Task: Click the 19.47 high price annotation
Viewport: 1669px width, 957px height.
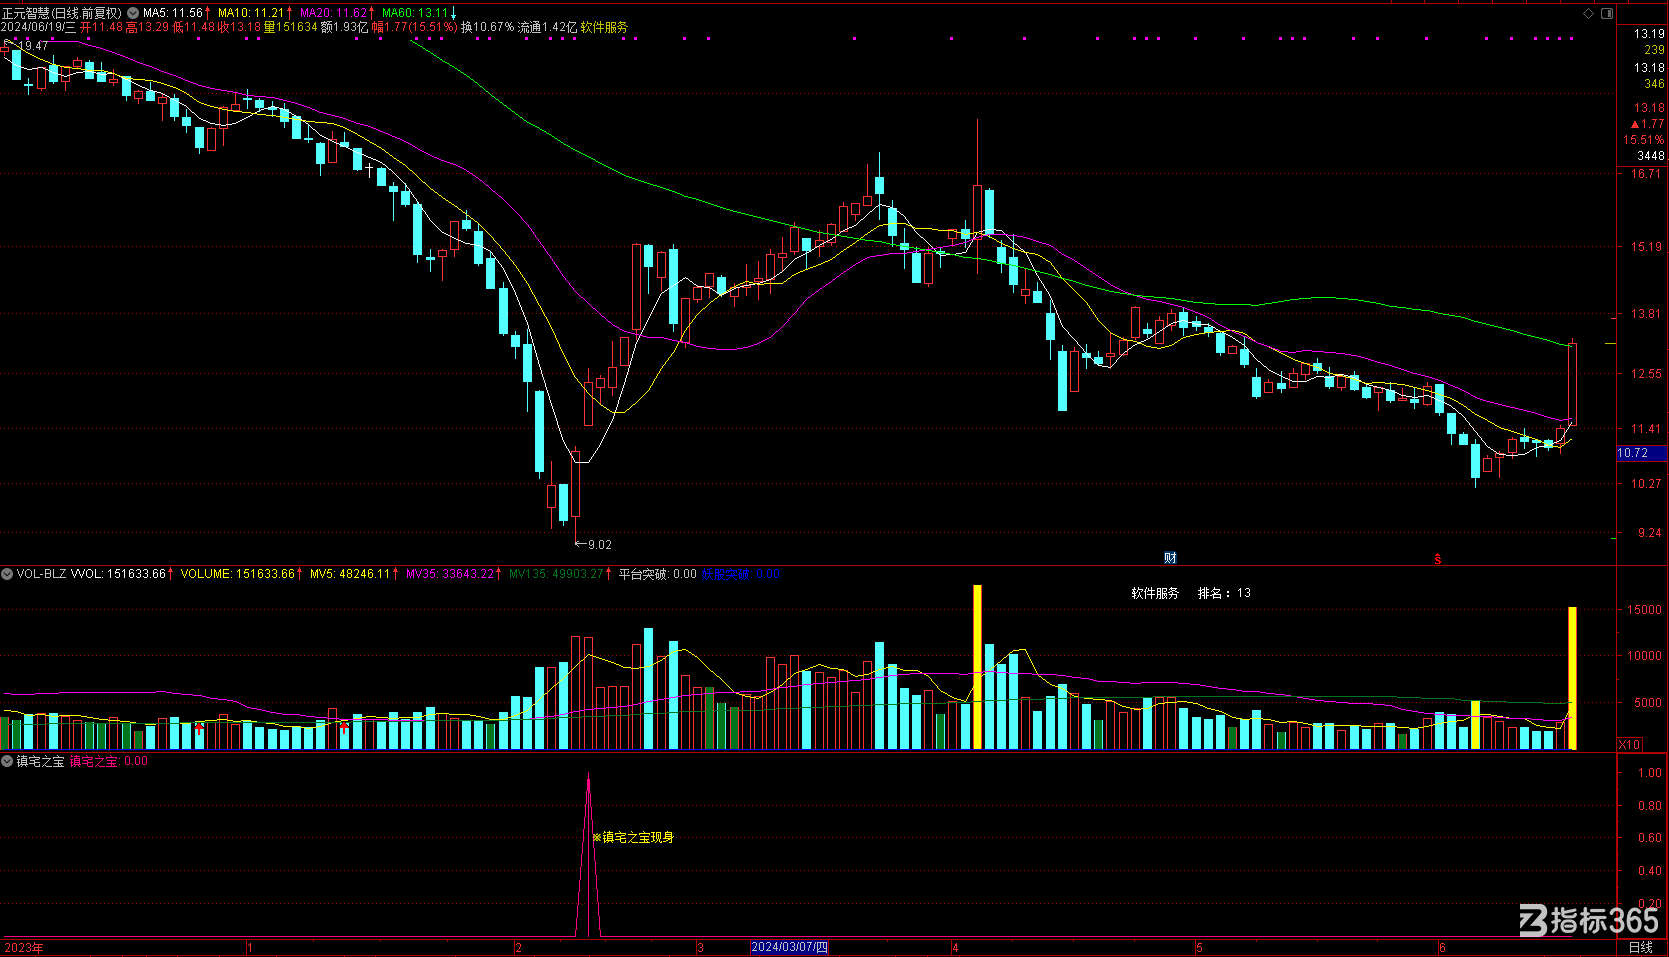Action: click(34, 46)
